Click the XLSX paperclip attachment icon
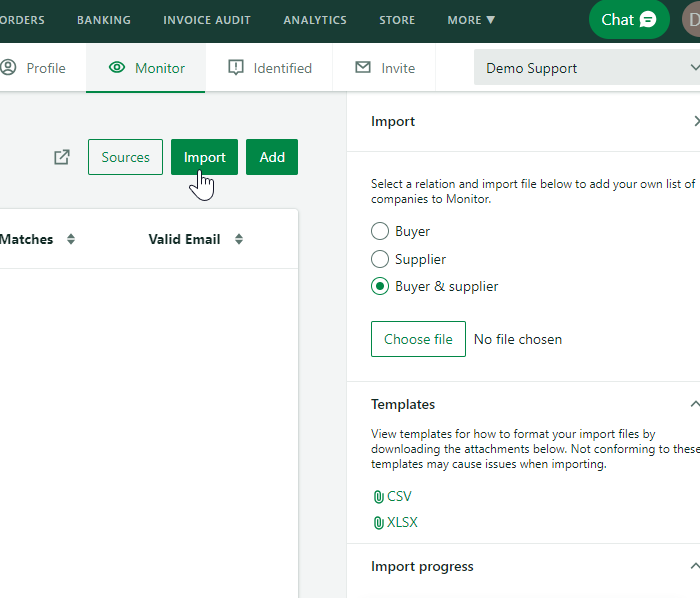 pos(378,523)
